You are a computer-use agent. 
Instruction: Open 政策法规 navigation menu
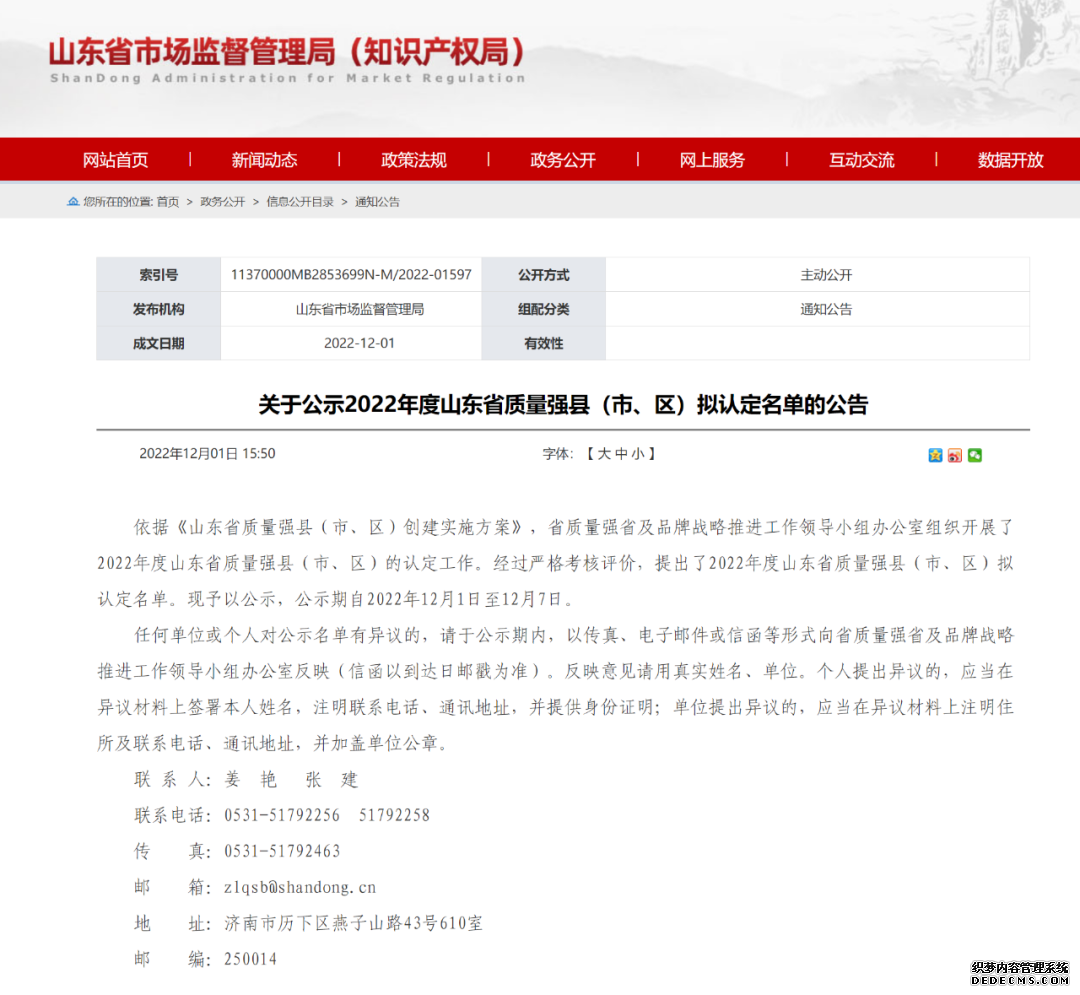(x=414, y=160)
